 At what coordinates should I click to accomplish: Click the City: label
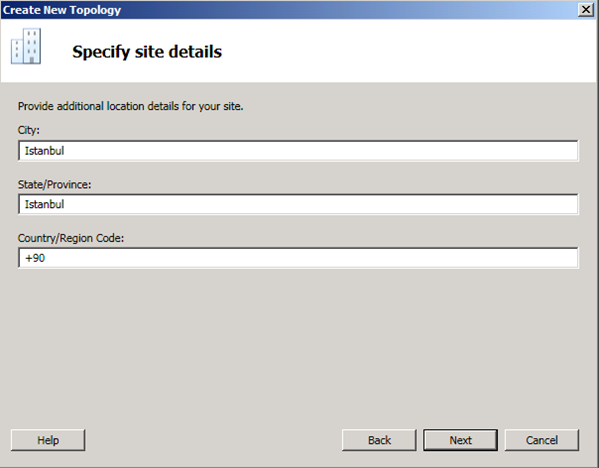coord(29,130)
